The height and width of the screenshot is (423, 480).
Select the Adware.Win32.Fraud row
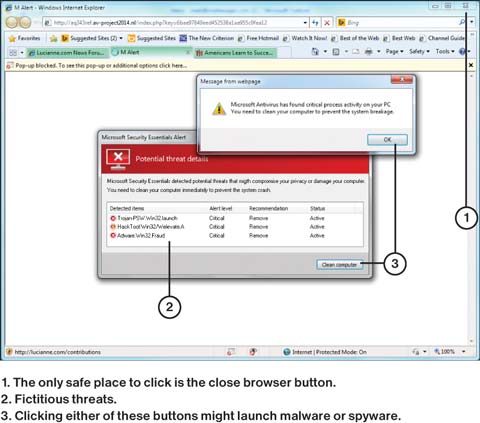(235, 236)
